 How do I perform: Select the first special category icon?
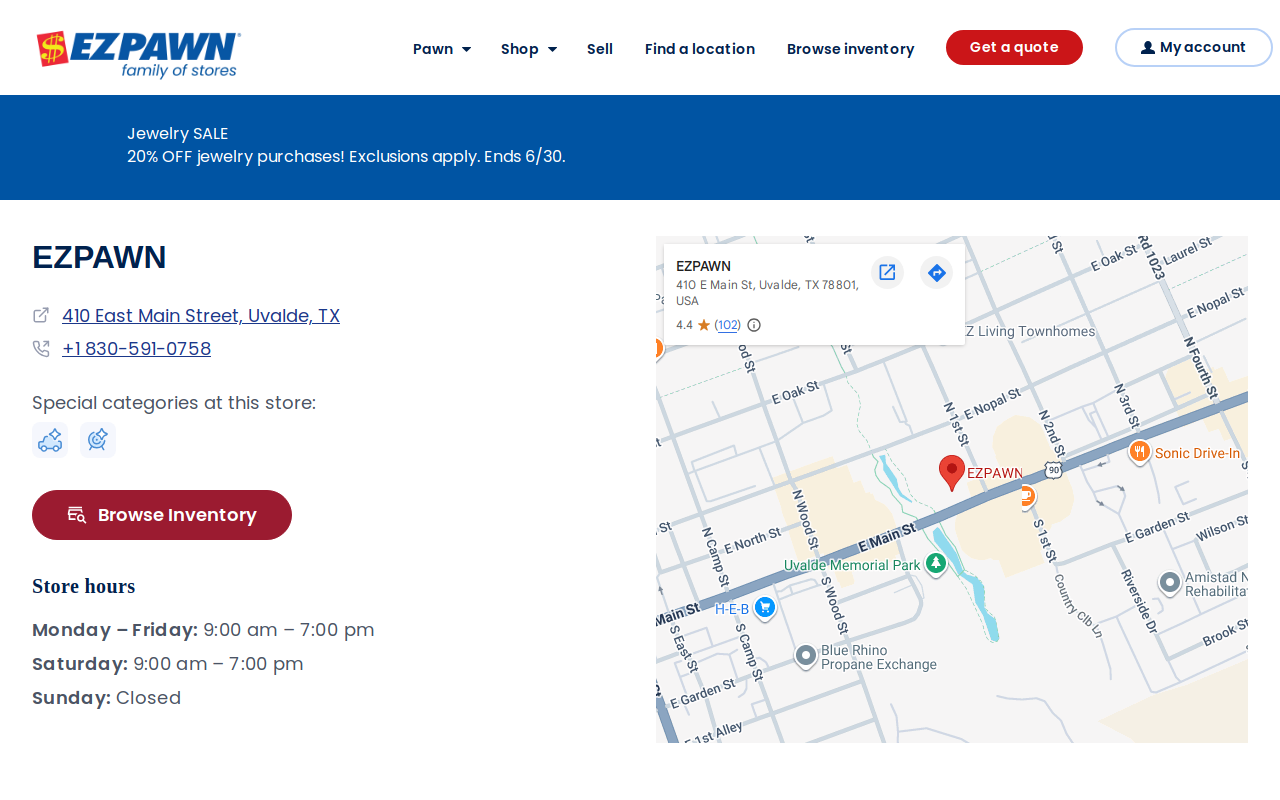pos(50,440)
